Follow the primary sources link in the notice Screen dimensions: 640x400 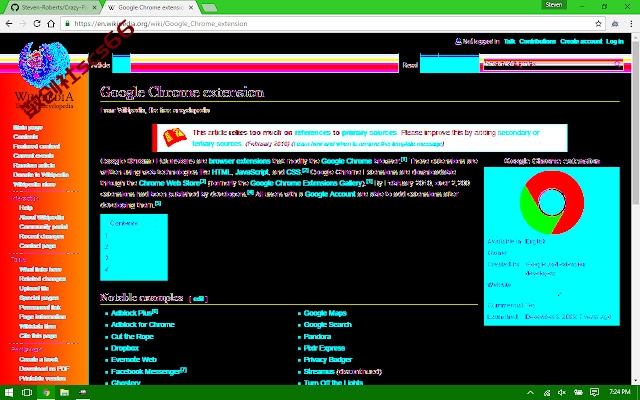click(369, 133)
